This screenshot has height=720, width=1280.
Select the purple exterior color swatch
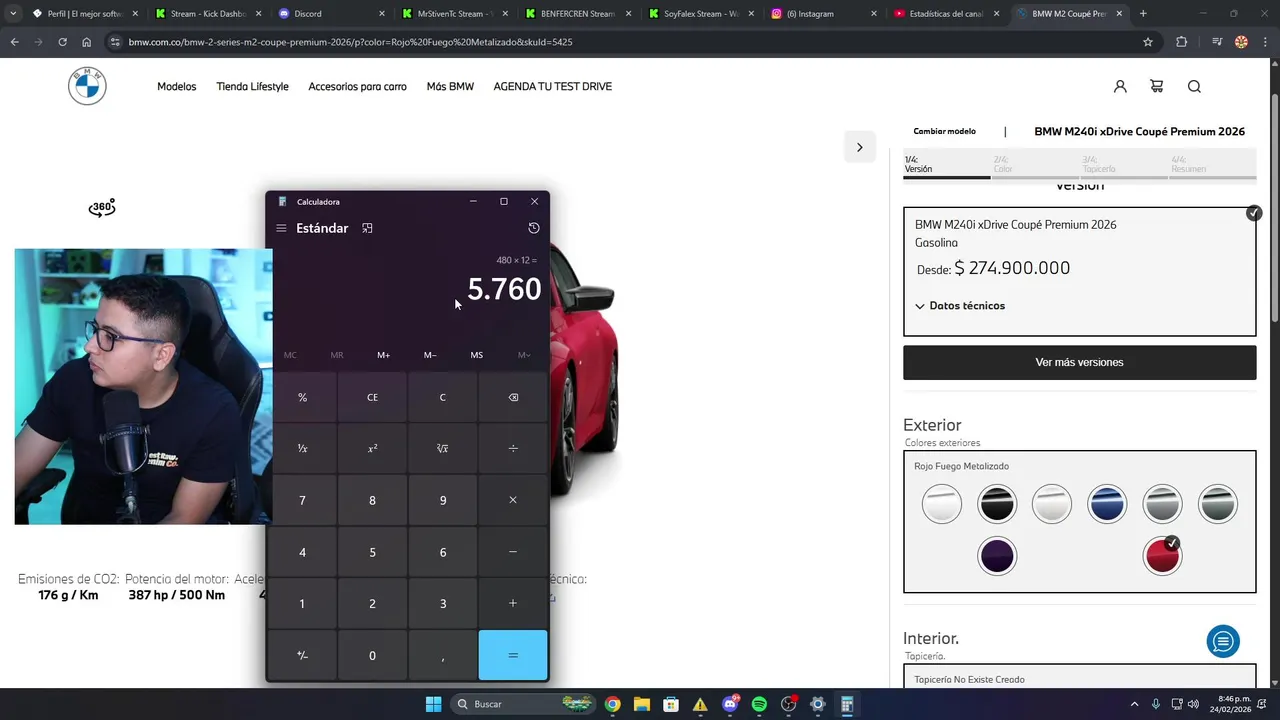pos(997,556)
